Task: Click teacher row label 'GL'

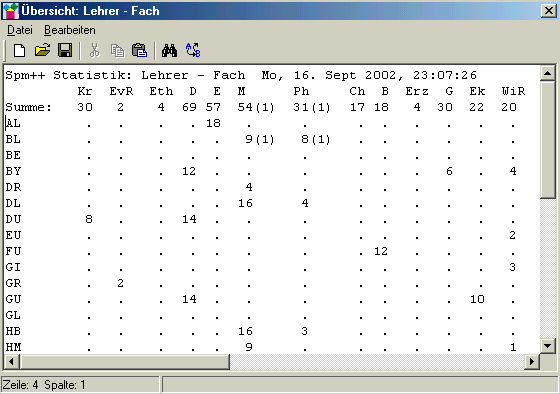Action: point(13,315)
